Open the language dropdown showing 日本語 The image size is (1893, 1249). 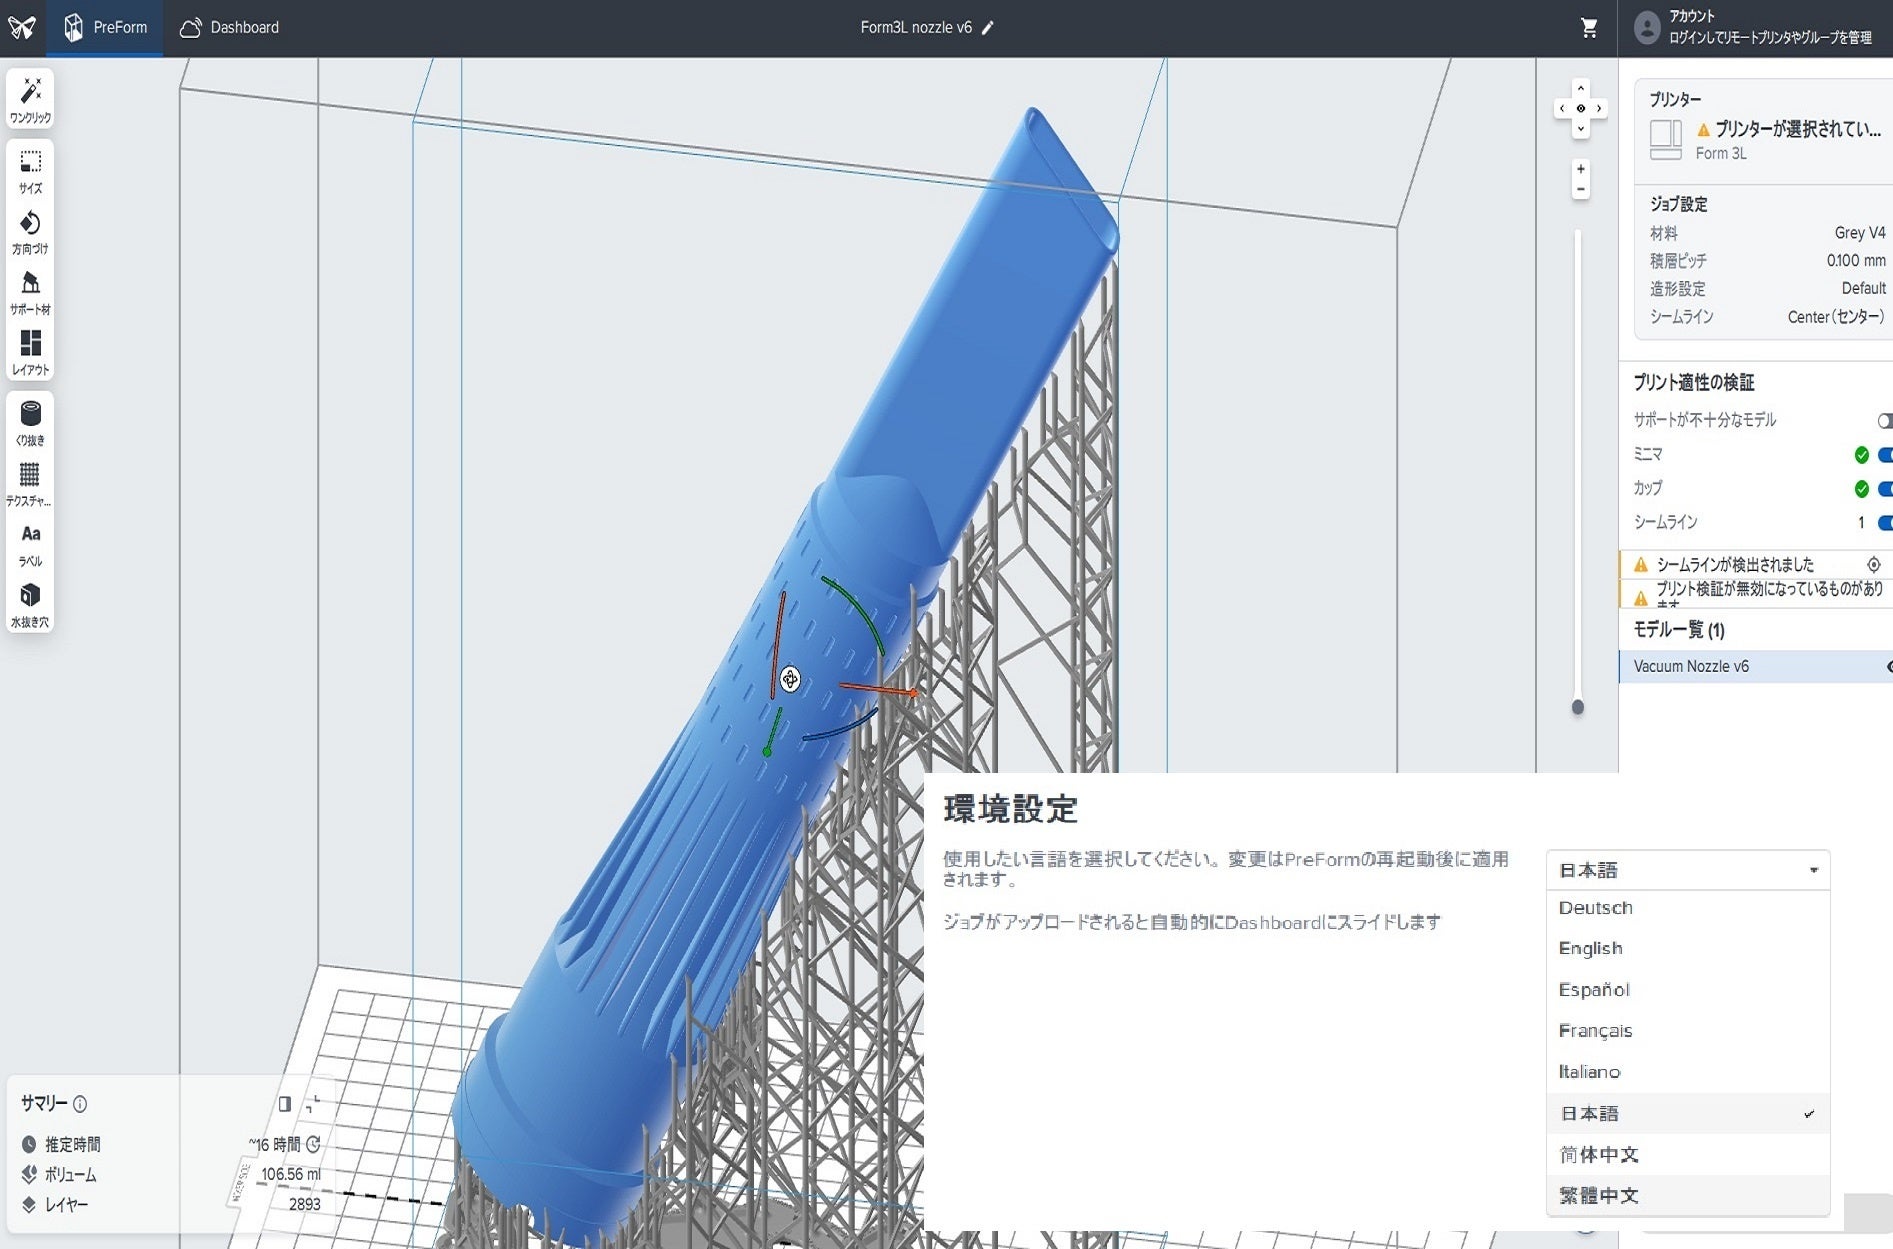pos(1688,870)
